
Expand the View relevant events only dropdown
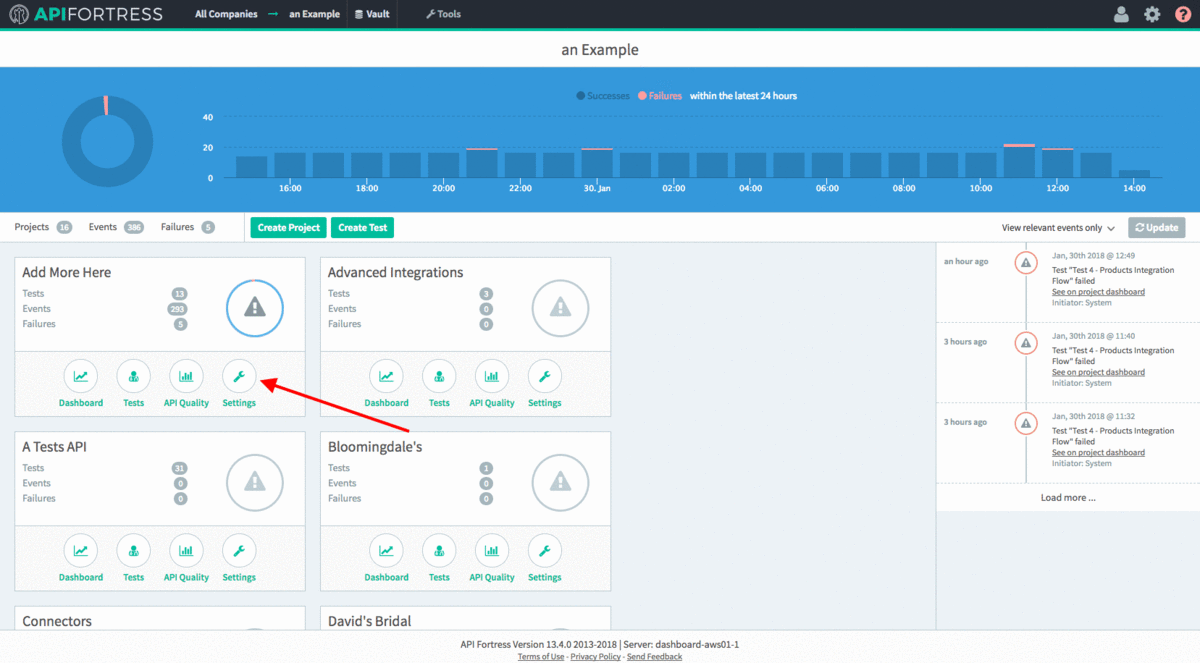click(x=1058, y=228)
